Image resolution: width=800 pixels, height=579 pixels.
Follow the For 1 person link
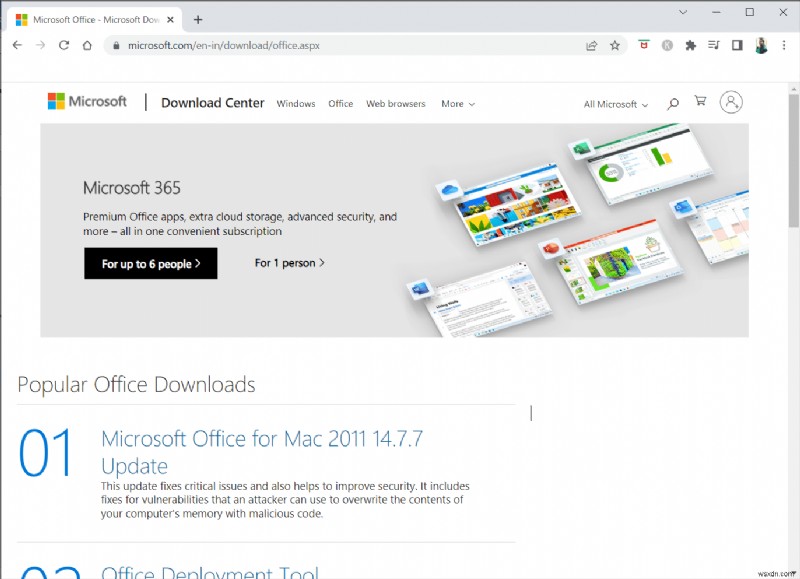pyautogui.click(x=289, y=262)
